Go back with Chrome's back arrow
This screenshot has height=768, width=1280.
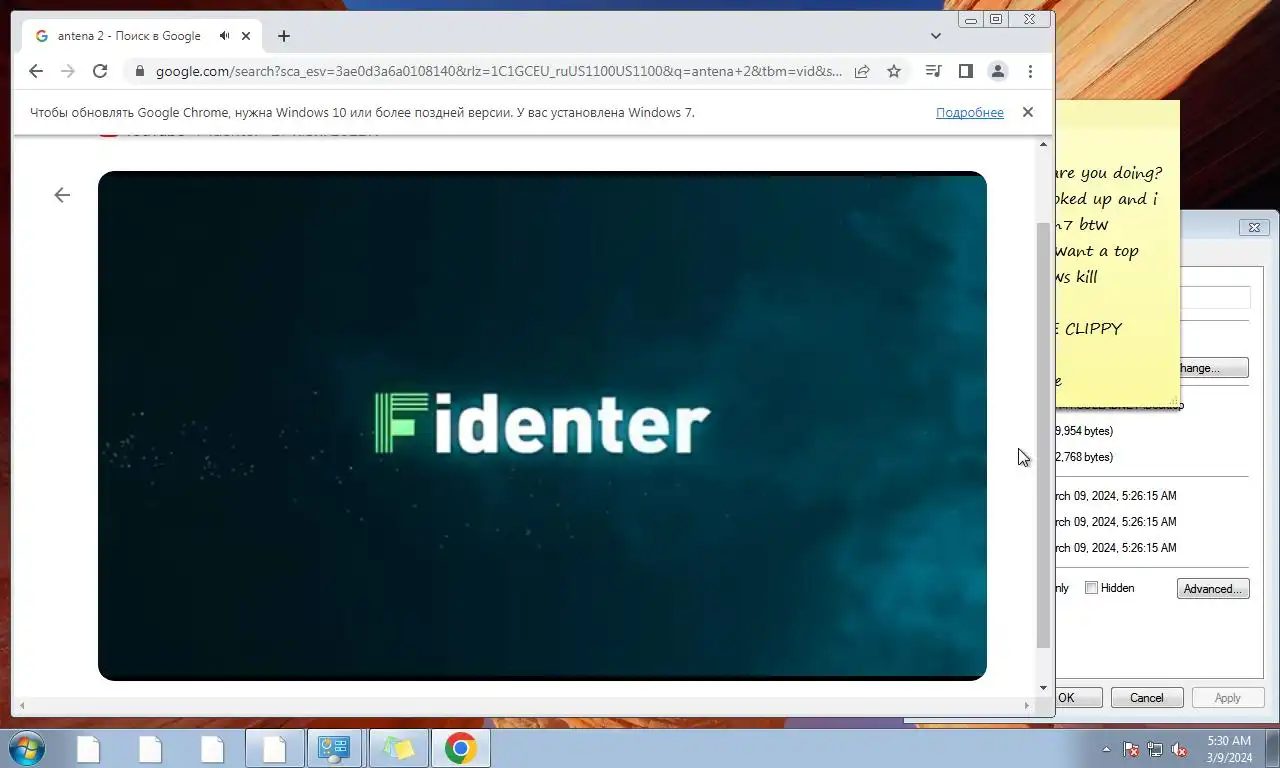pos(36,71)
